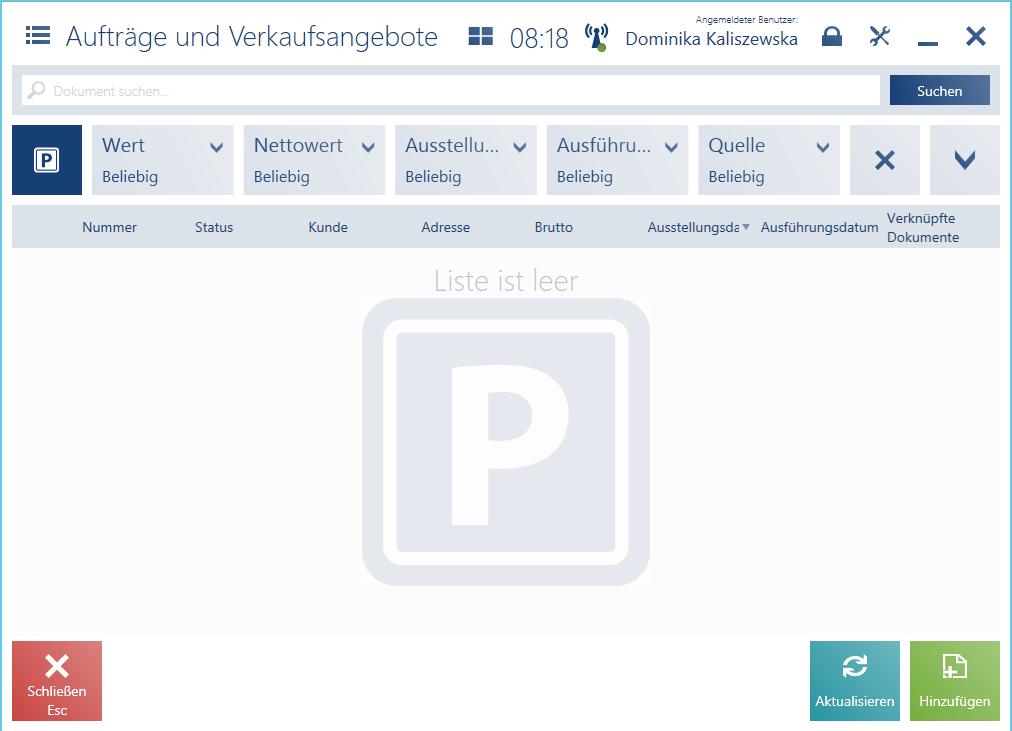Expand the Ausführungsdatum filter dropdown
The image size is (1012, 731).
click(x=617, y=160)
